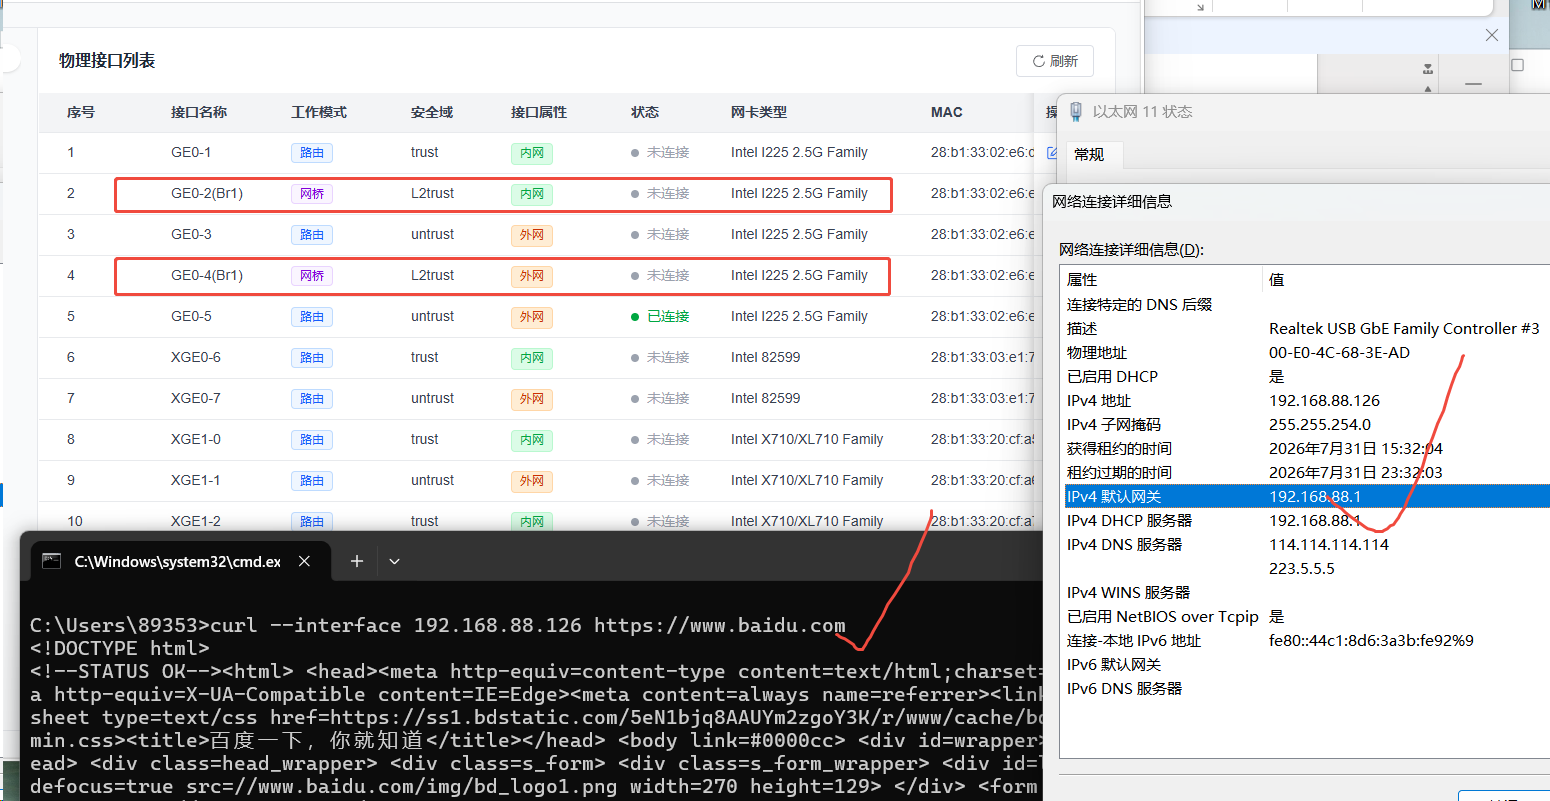Select the highlighted IPv4 默认网关 row
Image resolution: width=1550 pixels, height=801 pixels.
tap(1305, 497)
